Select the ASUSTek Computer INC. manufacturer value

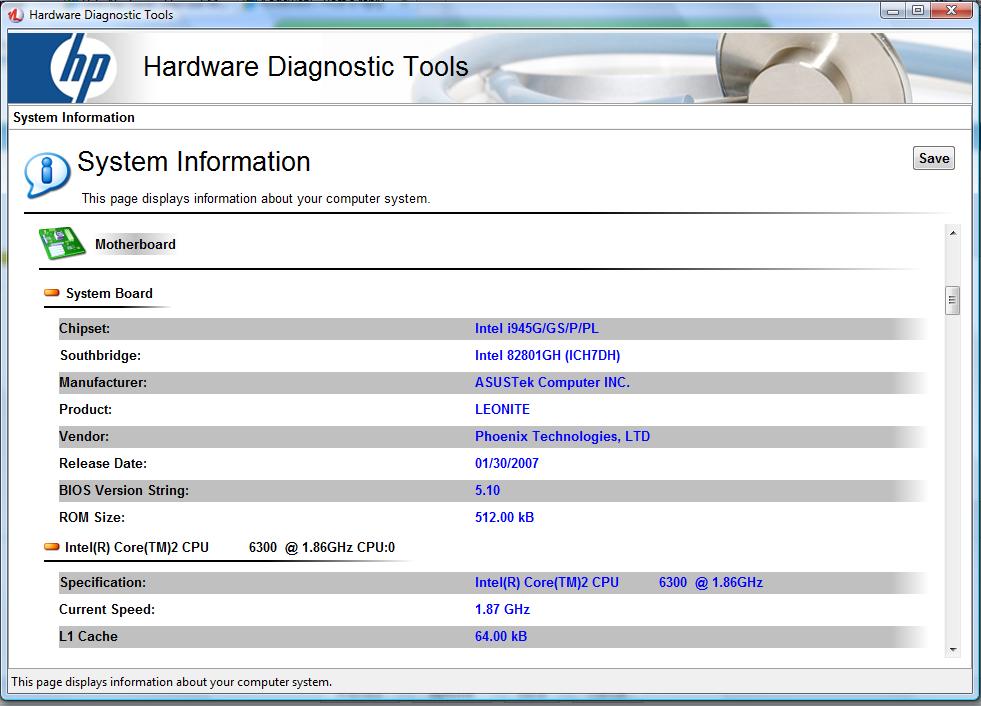coord(552,382)
